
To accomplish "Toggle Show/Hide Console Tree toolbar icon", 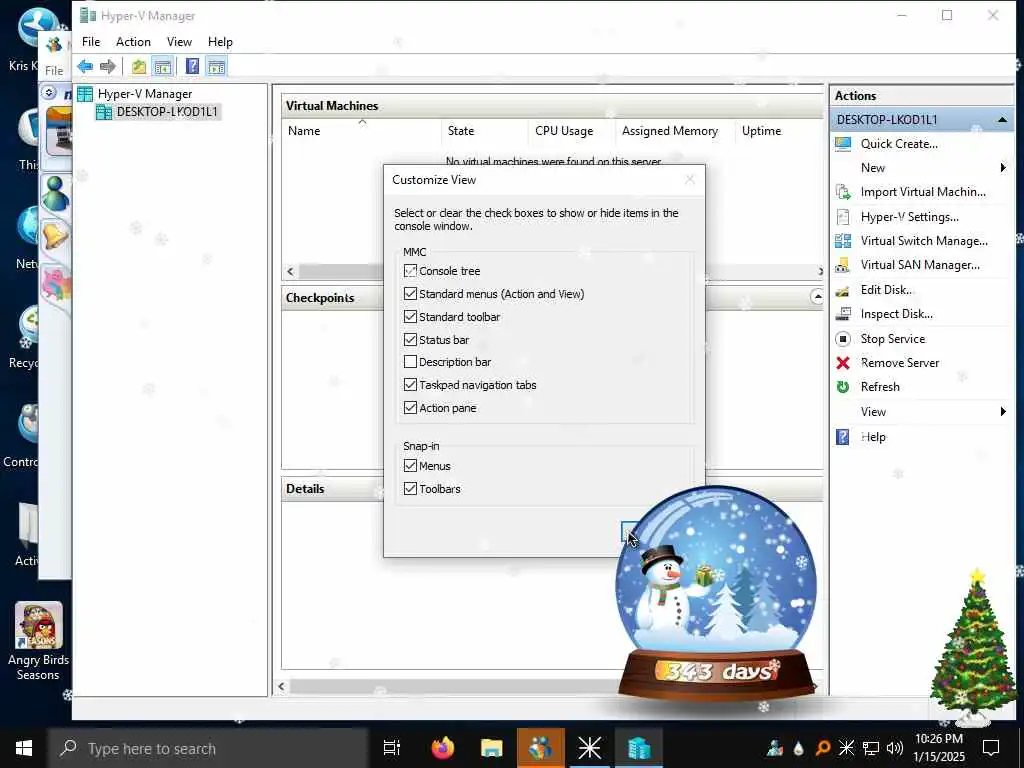I will click(163, 66).
